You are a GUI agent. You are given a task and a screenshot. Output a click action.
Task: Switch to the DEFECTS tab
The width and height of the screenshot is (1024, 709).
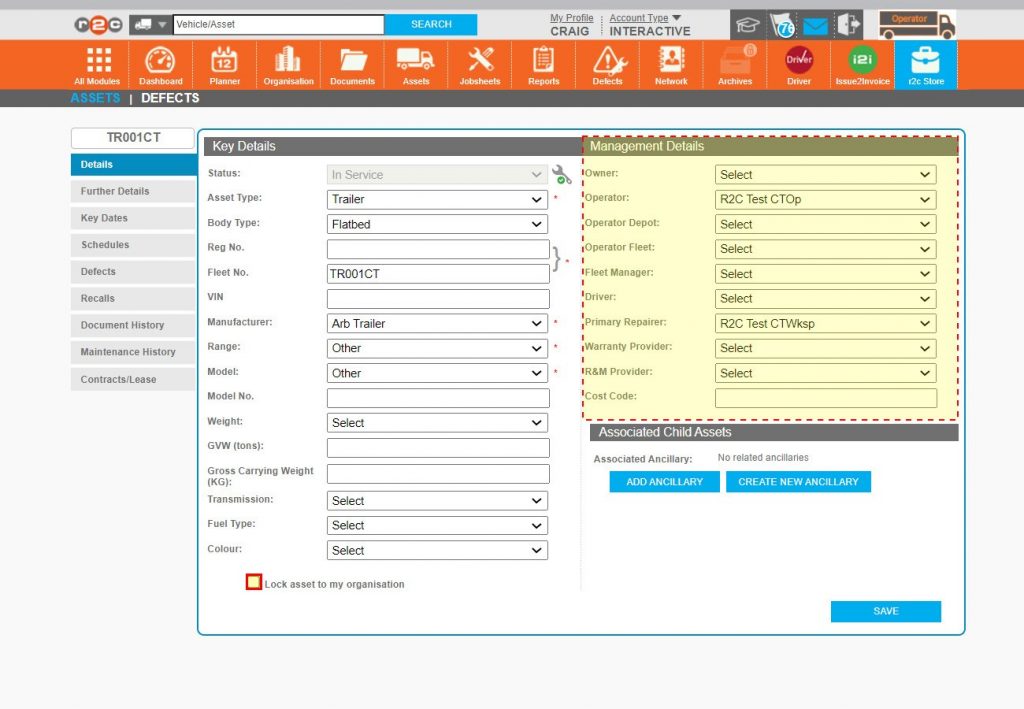click(170, 98)
